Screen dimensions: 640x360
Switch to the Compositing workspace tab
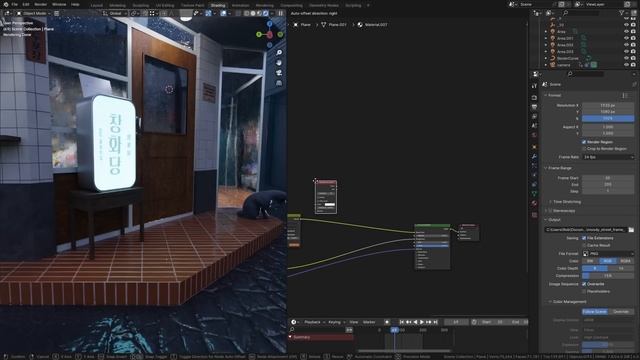(291, 6)
